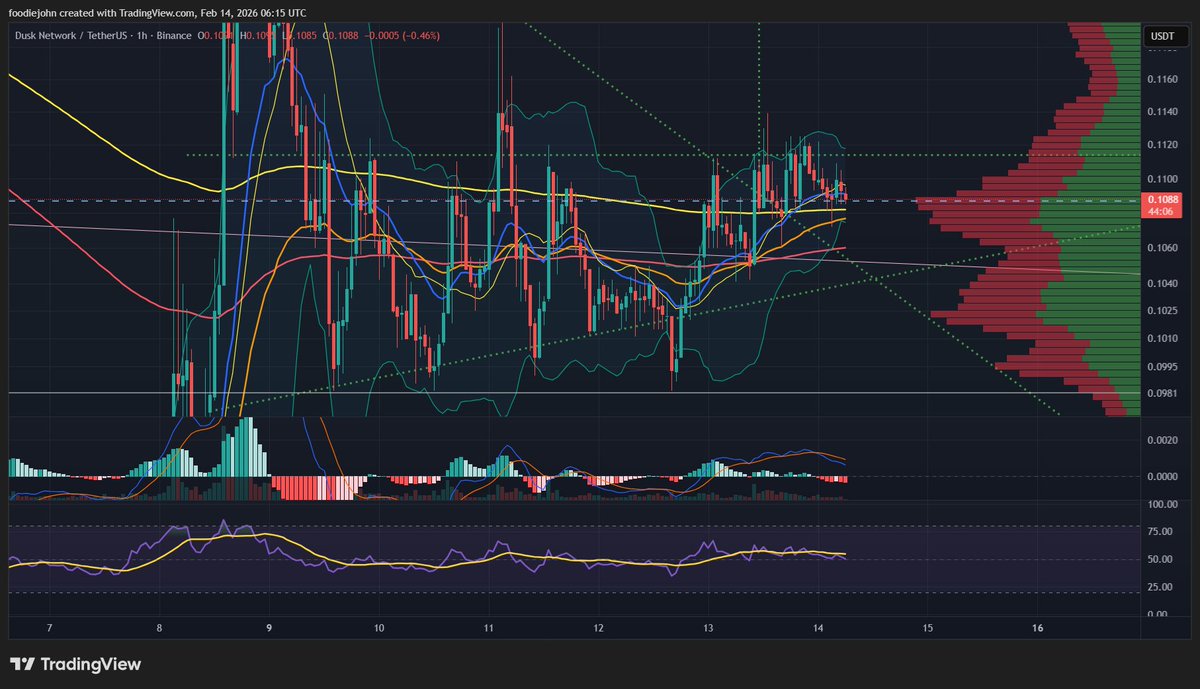Click the USDT currency button
This screenshot has height=689, width=1200.
click(1162, 36)
